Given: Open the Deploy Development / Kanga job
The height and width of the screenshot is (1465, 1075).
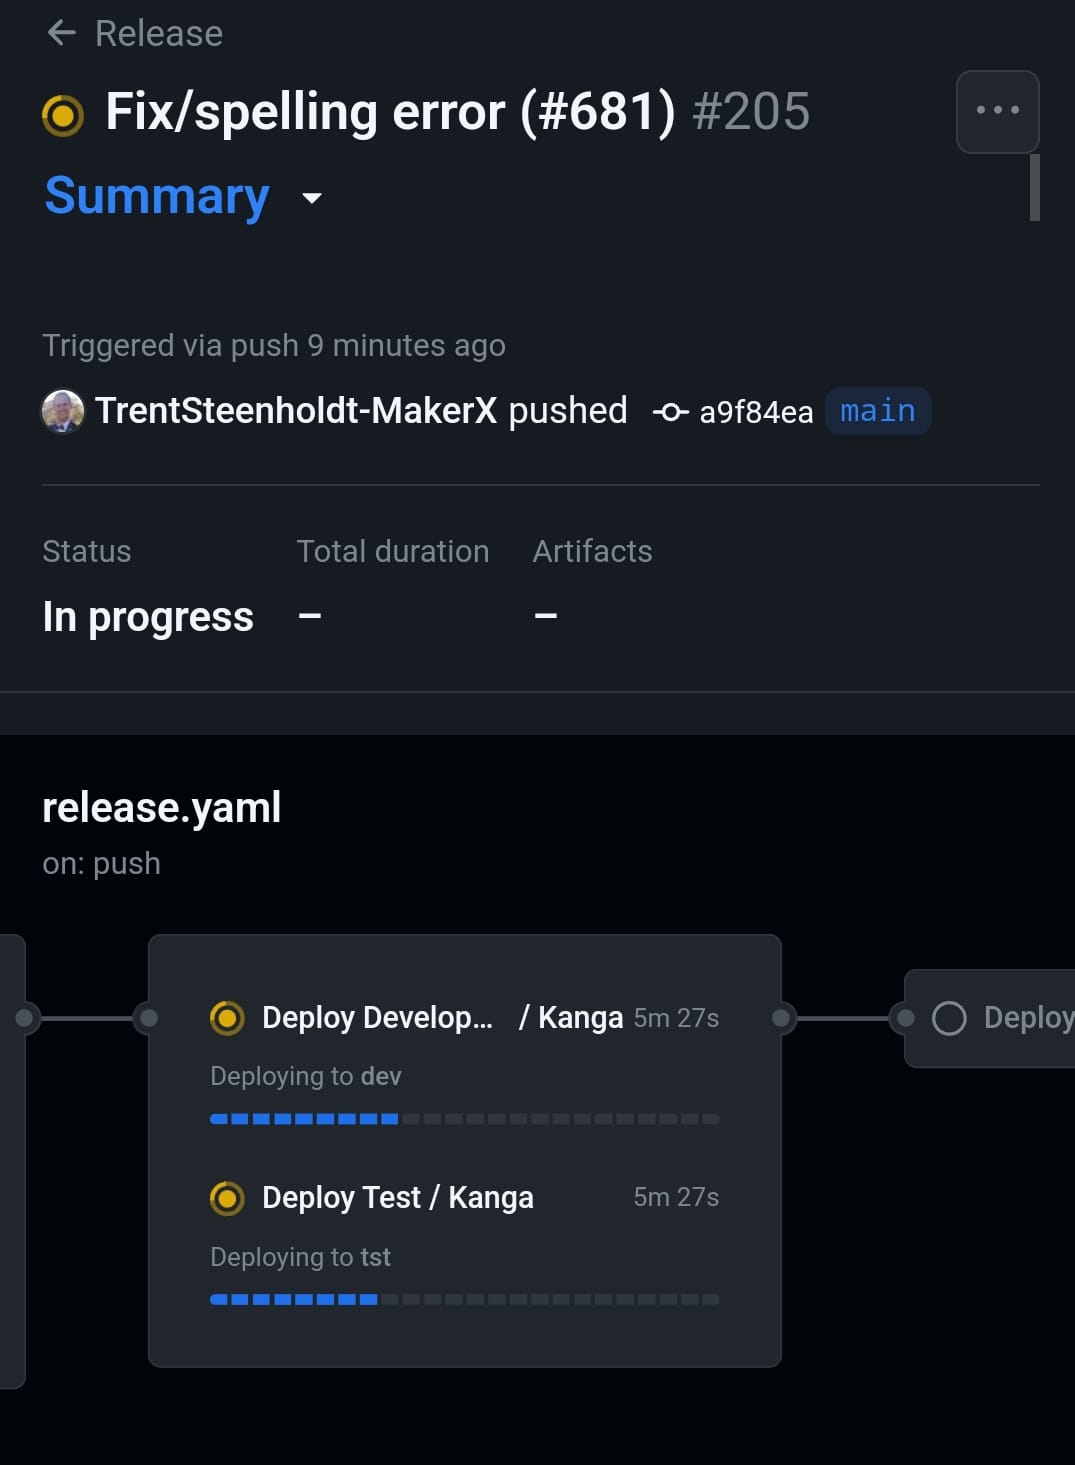Looking at the screenshot, I should pyautogui.click(x=464, y=1018).
